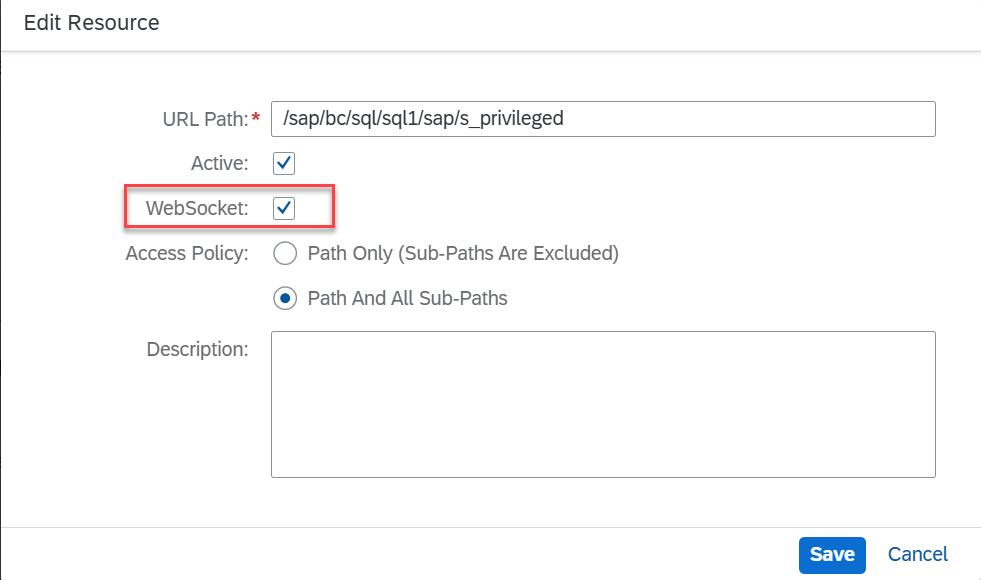Click inside the URL Path input field
Screen dimensions: 981x580
[x=603, y=119]
